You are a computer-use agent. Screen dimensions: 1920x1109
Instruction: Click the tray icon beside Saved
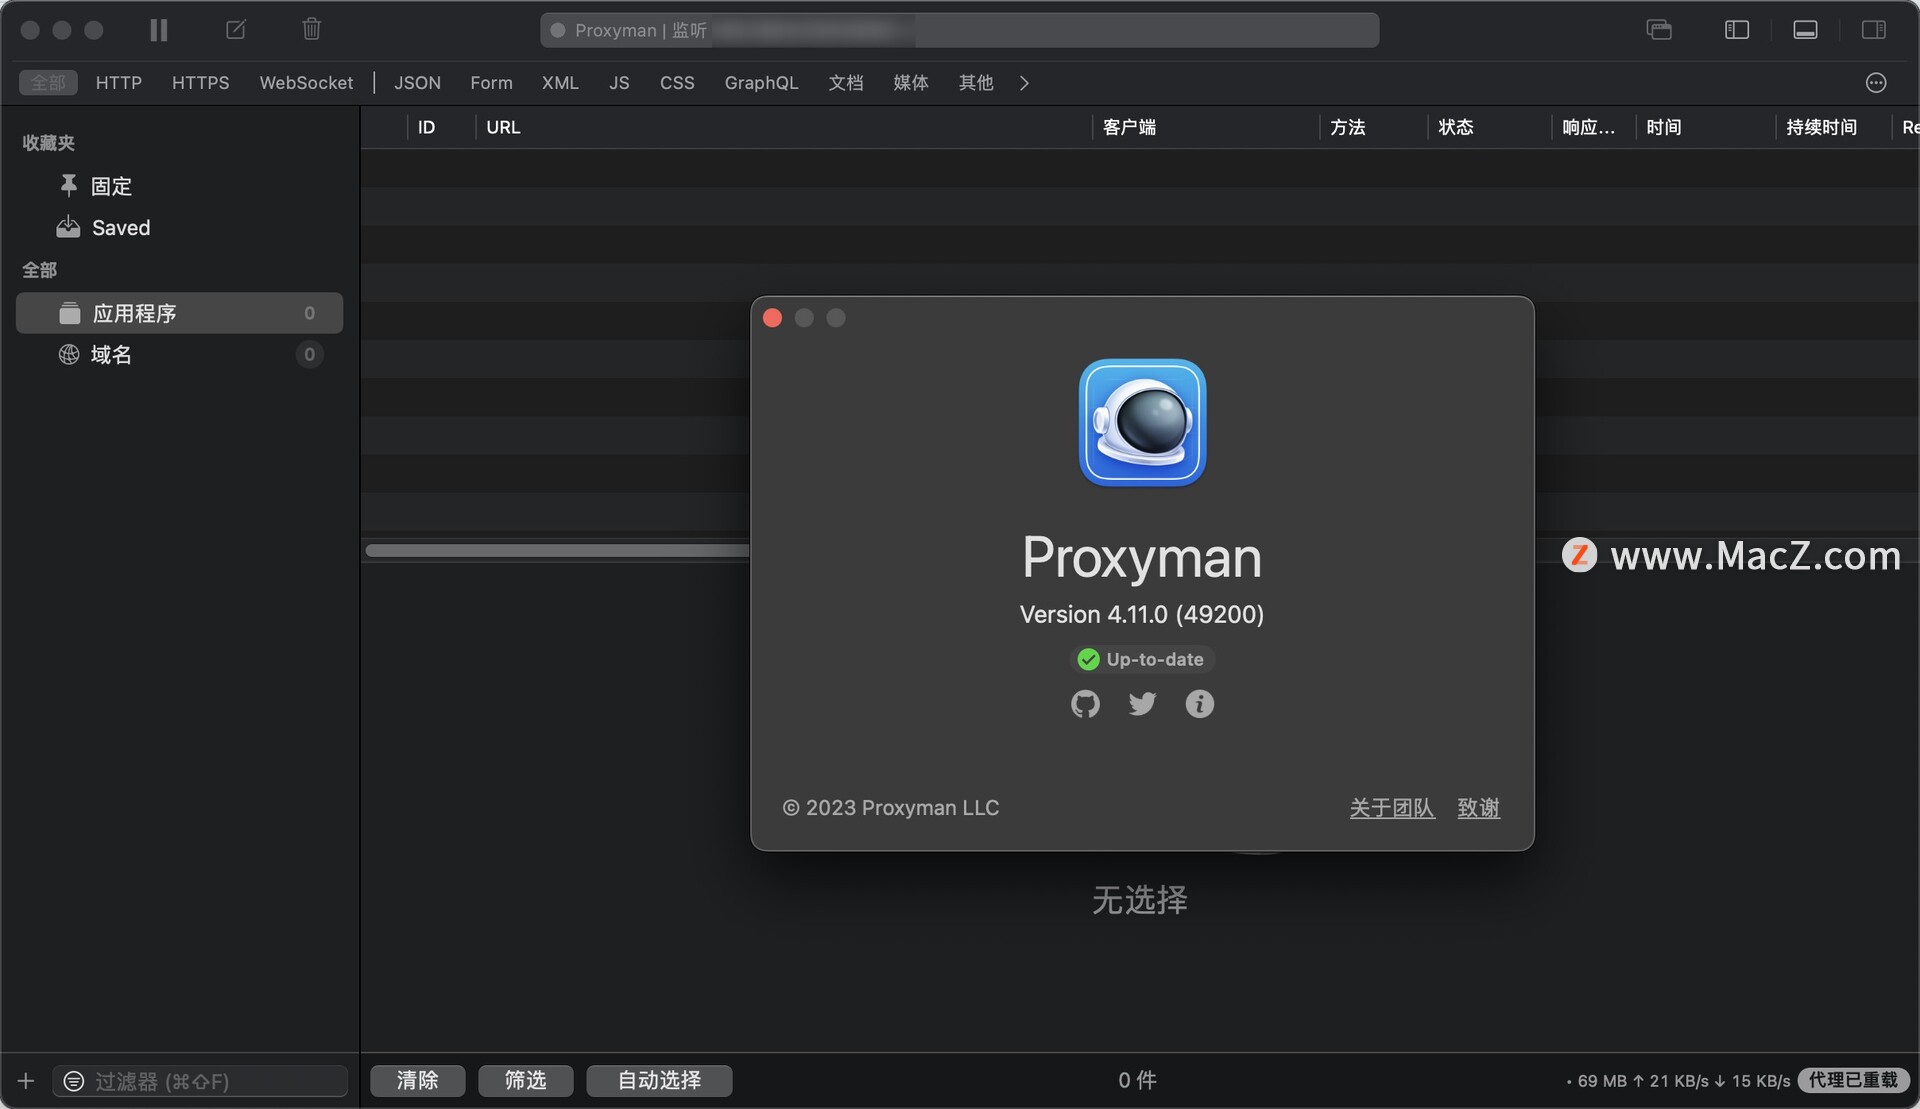pyautogui.click(x=68, y=227)
